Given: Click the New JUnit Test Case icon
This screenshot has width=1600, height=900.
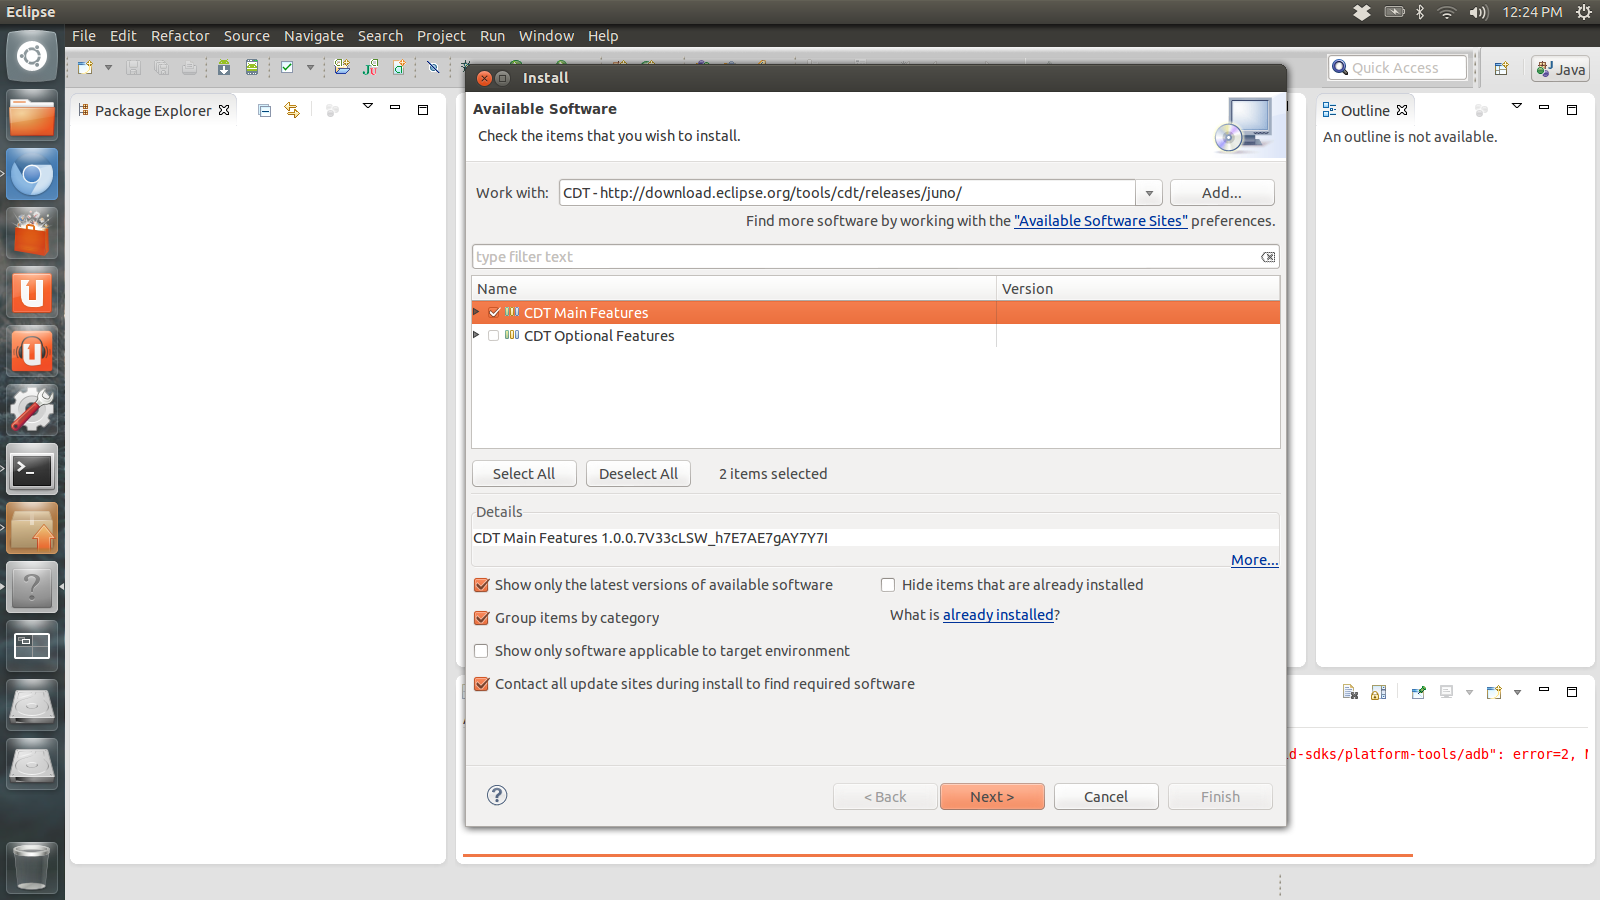Looking at the screenshot, I should 371,67.
